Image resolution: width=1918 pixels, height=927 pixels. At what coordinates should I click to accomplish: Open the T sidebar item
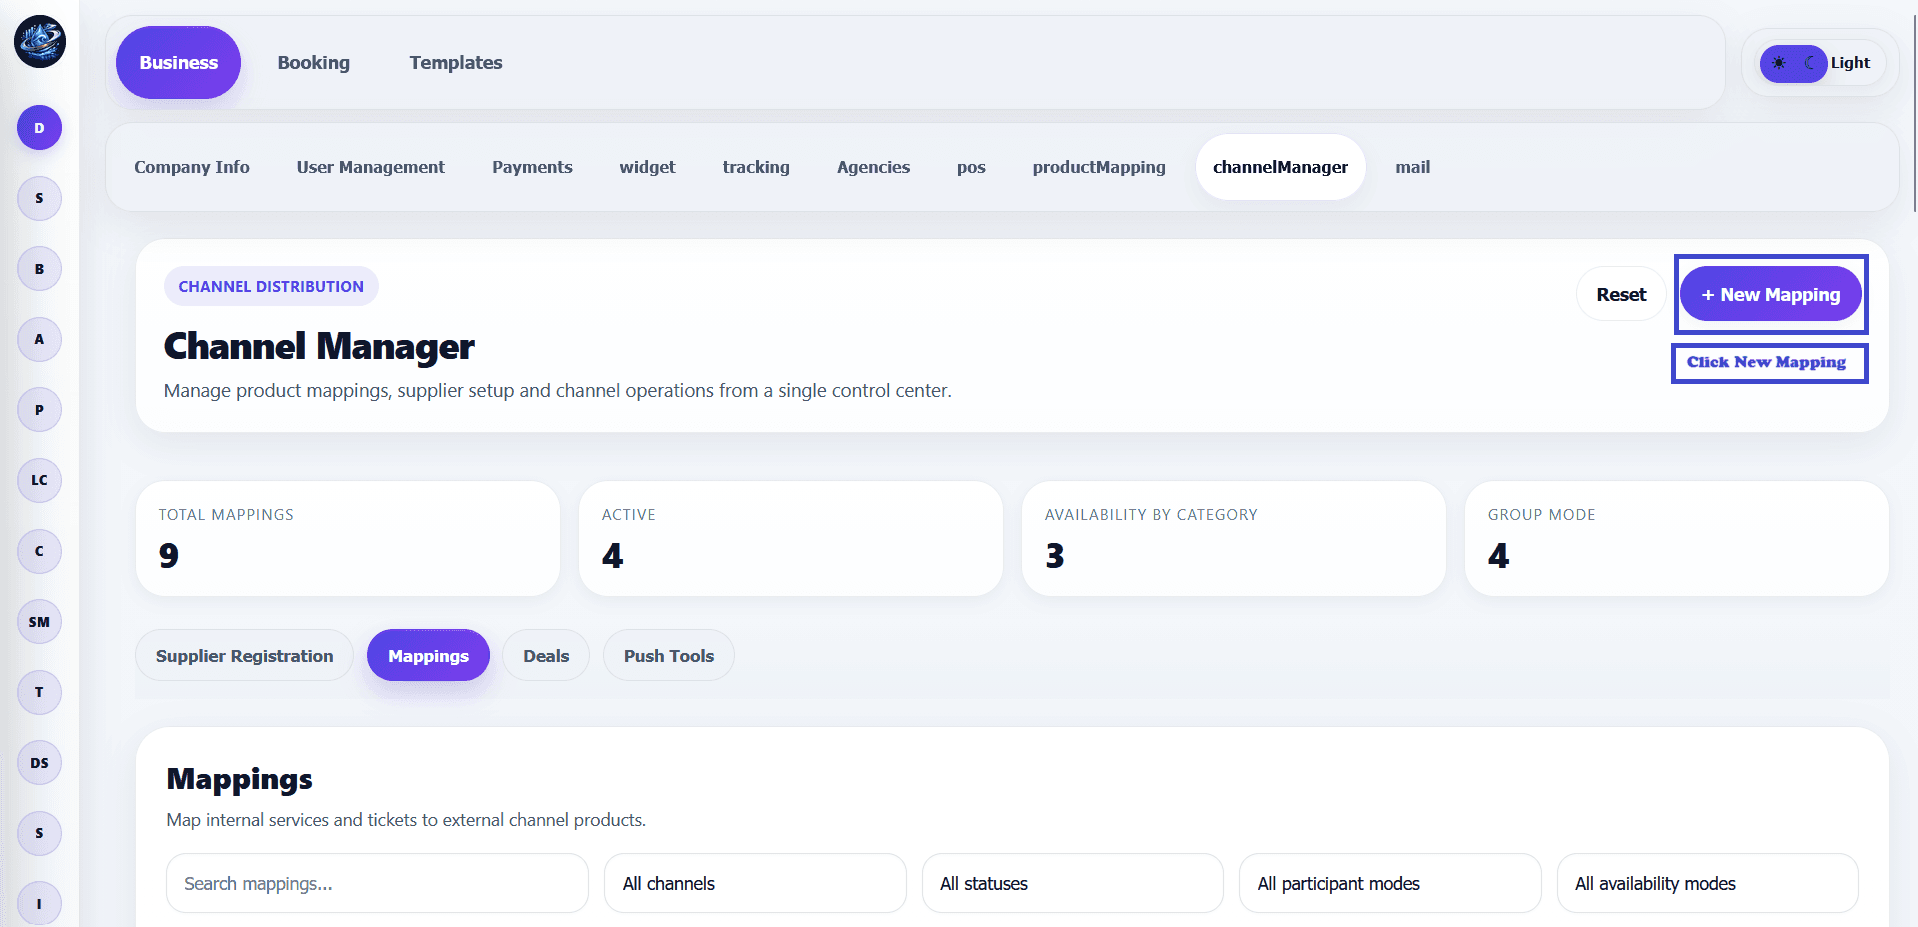[39, 692]
